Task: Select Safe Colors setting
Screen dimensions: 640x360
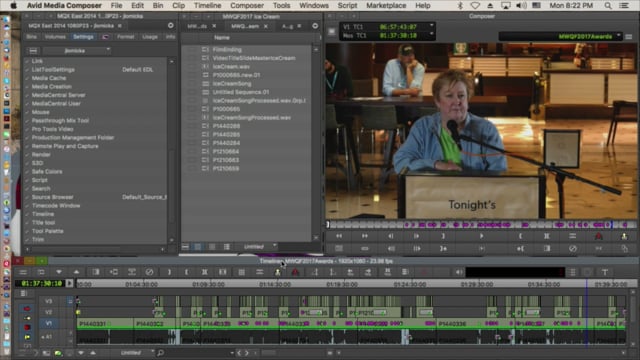Action: point(47,171)
